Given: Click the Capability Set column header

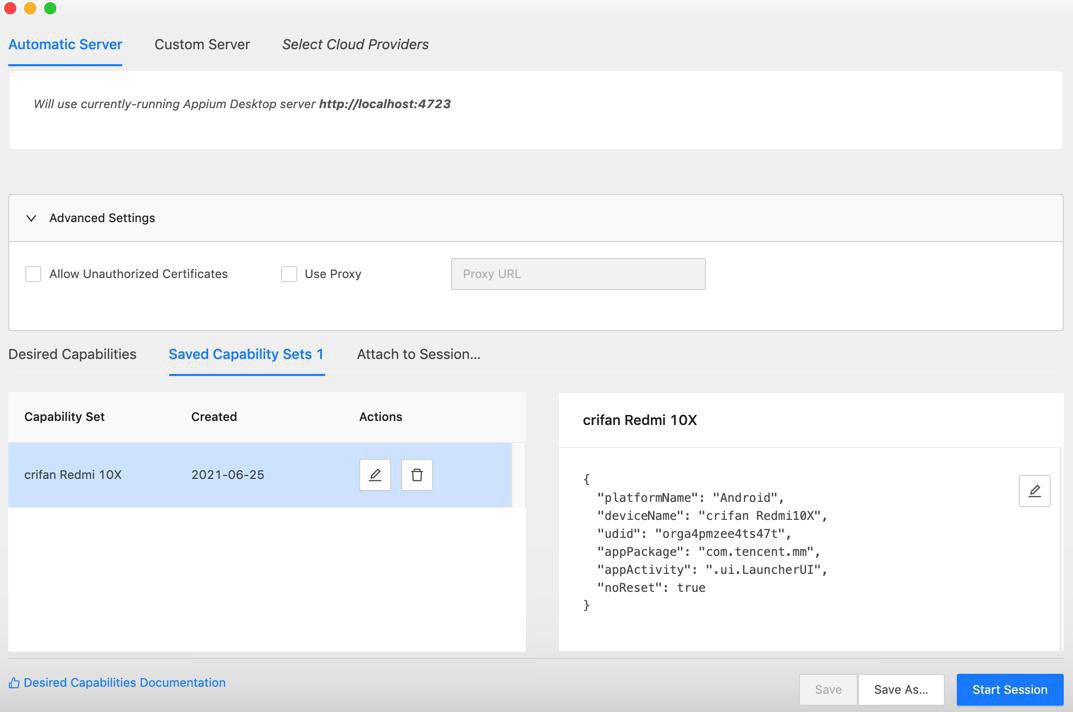Looking at the screenshot, I should [x=64, y=416].
